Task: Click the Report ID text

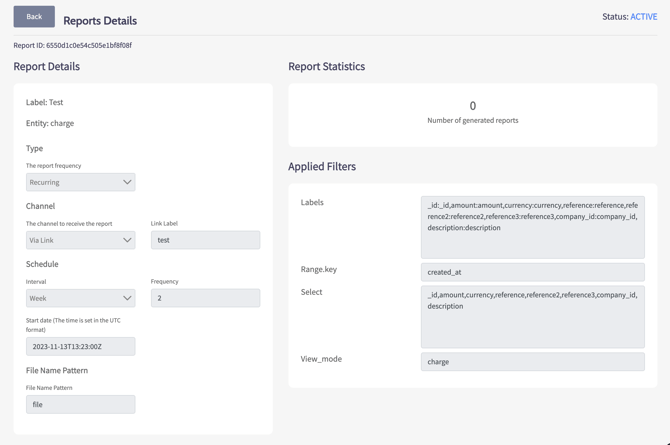Action: coord(72,45)
